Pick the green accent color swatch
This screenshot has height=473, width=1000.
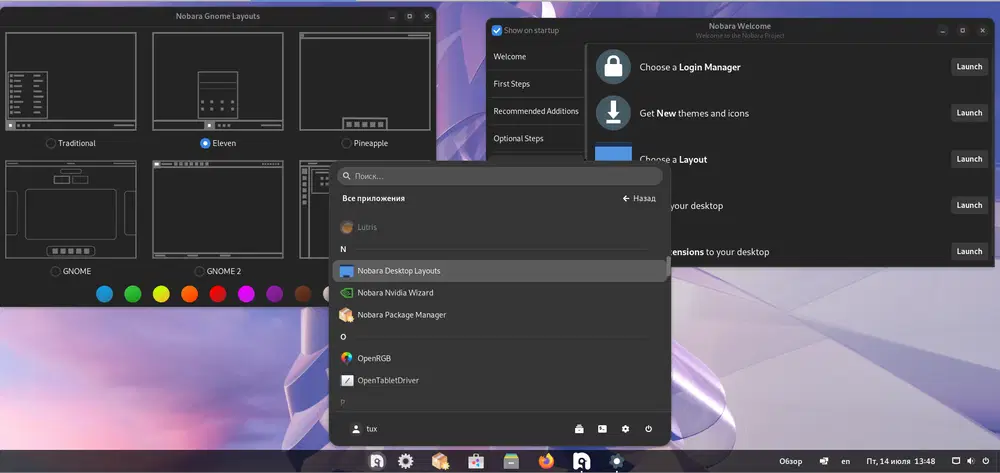point(132,294)
